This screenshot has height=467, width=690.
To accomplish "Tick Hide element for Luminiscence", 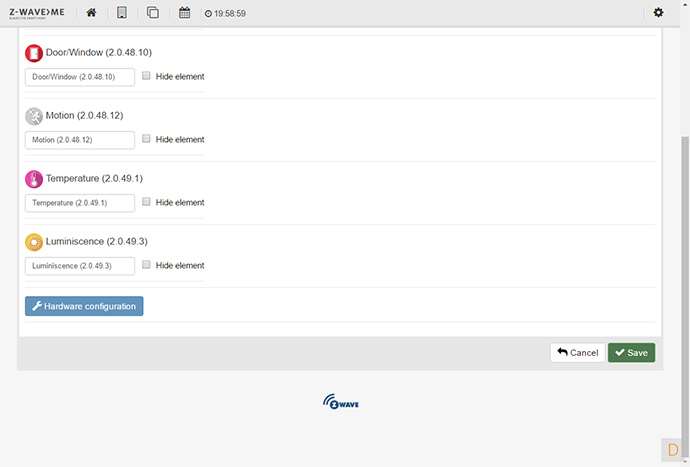I will point(146,265).
